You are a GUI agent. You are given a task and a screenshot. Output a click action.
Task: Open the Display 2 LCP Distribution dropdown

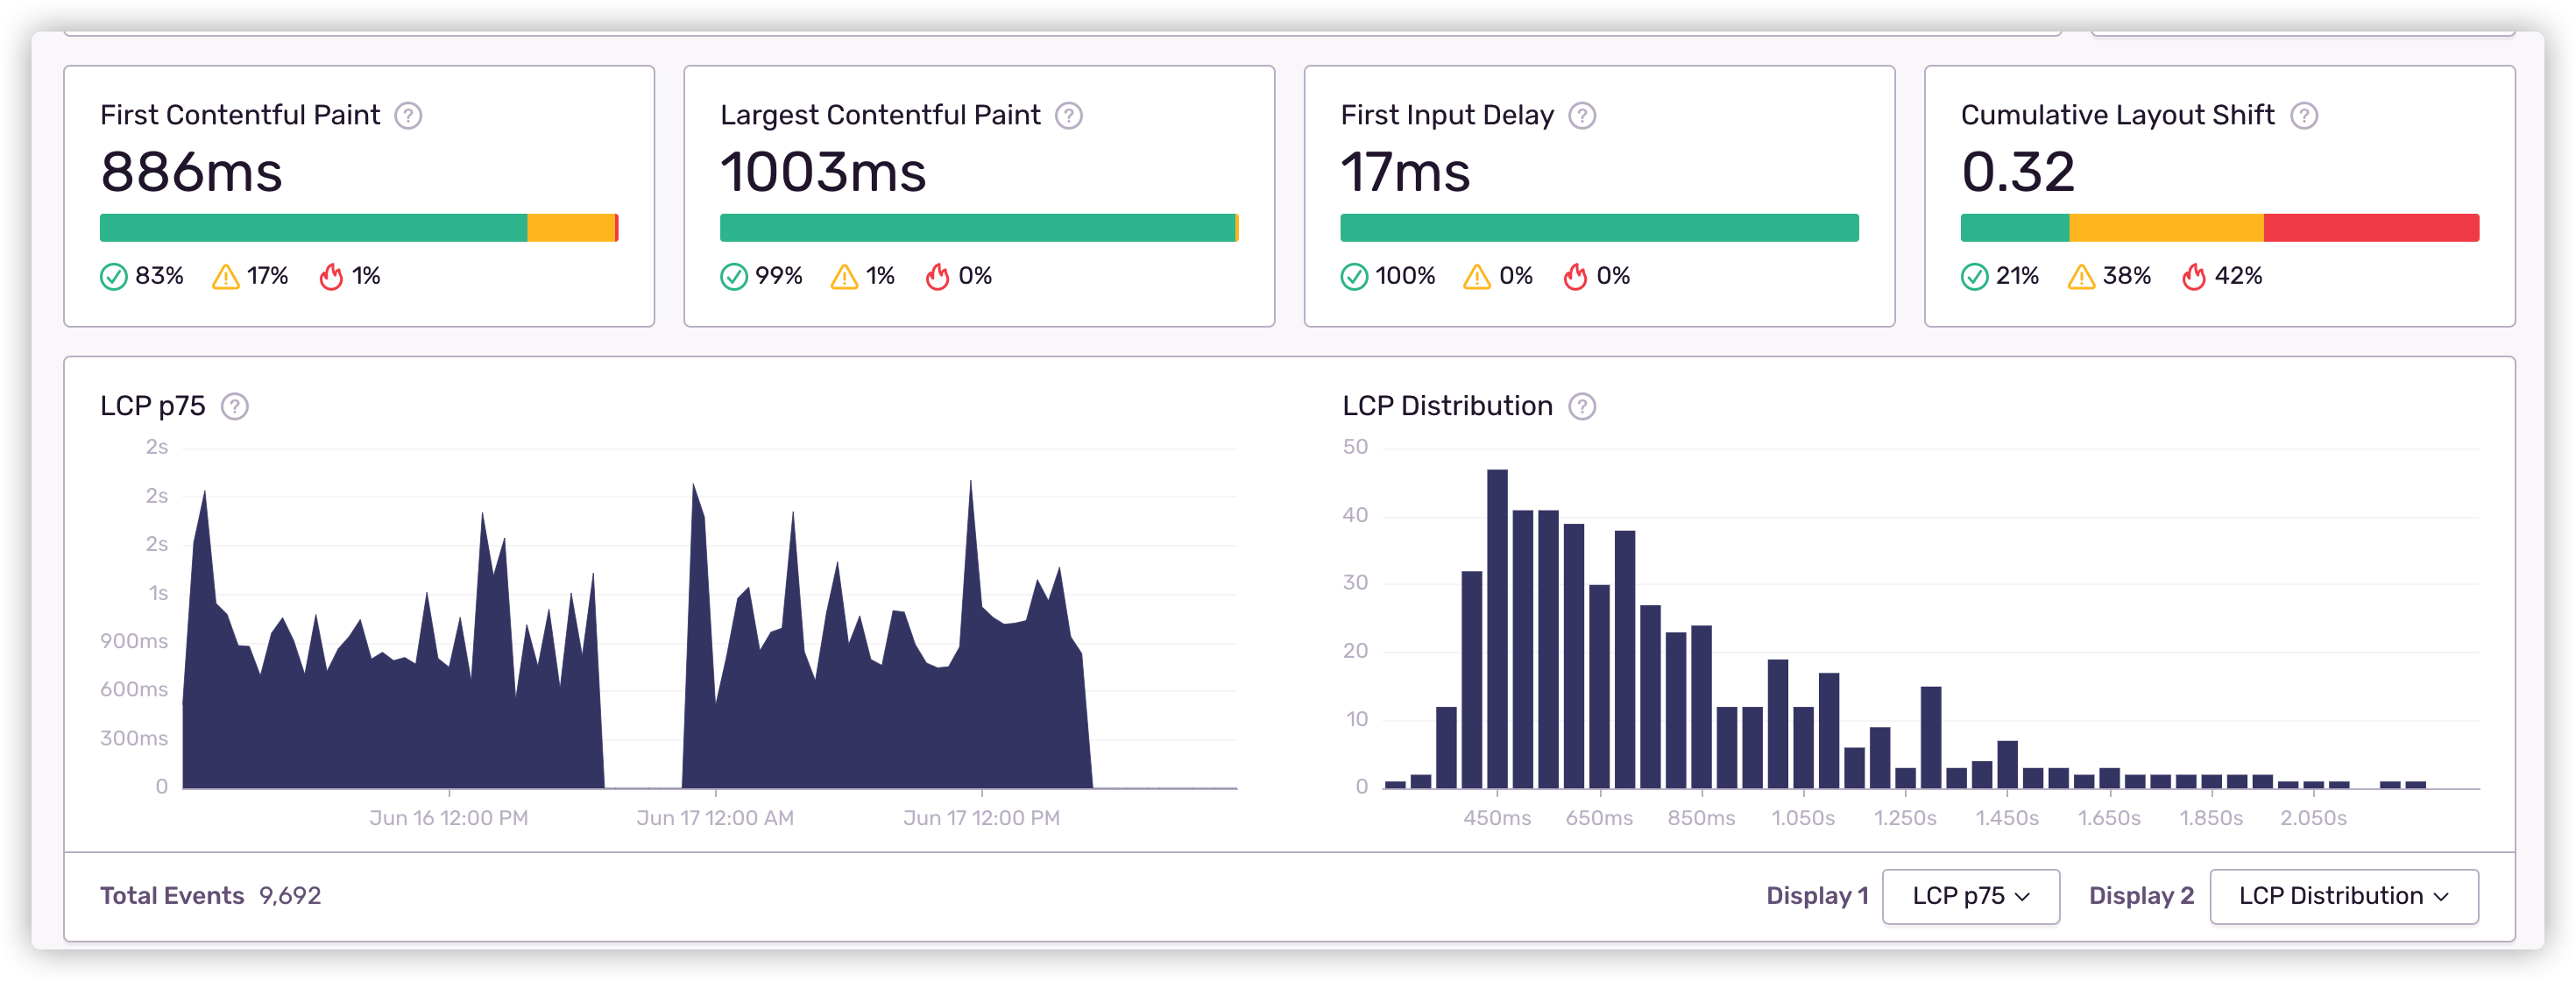pyautogui.click(x=2343, y=896)
